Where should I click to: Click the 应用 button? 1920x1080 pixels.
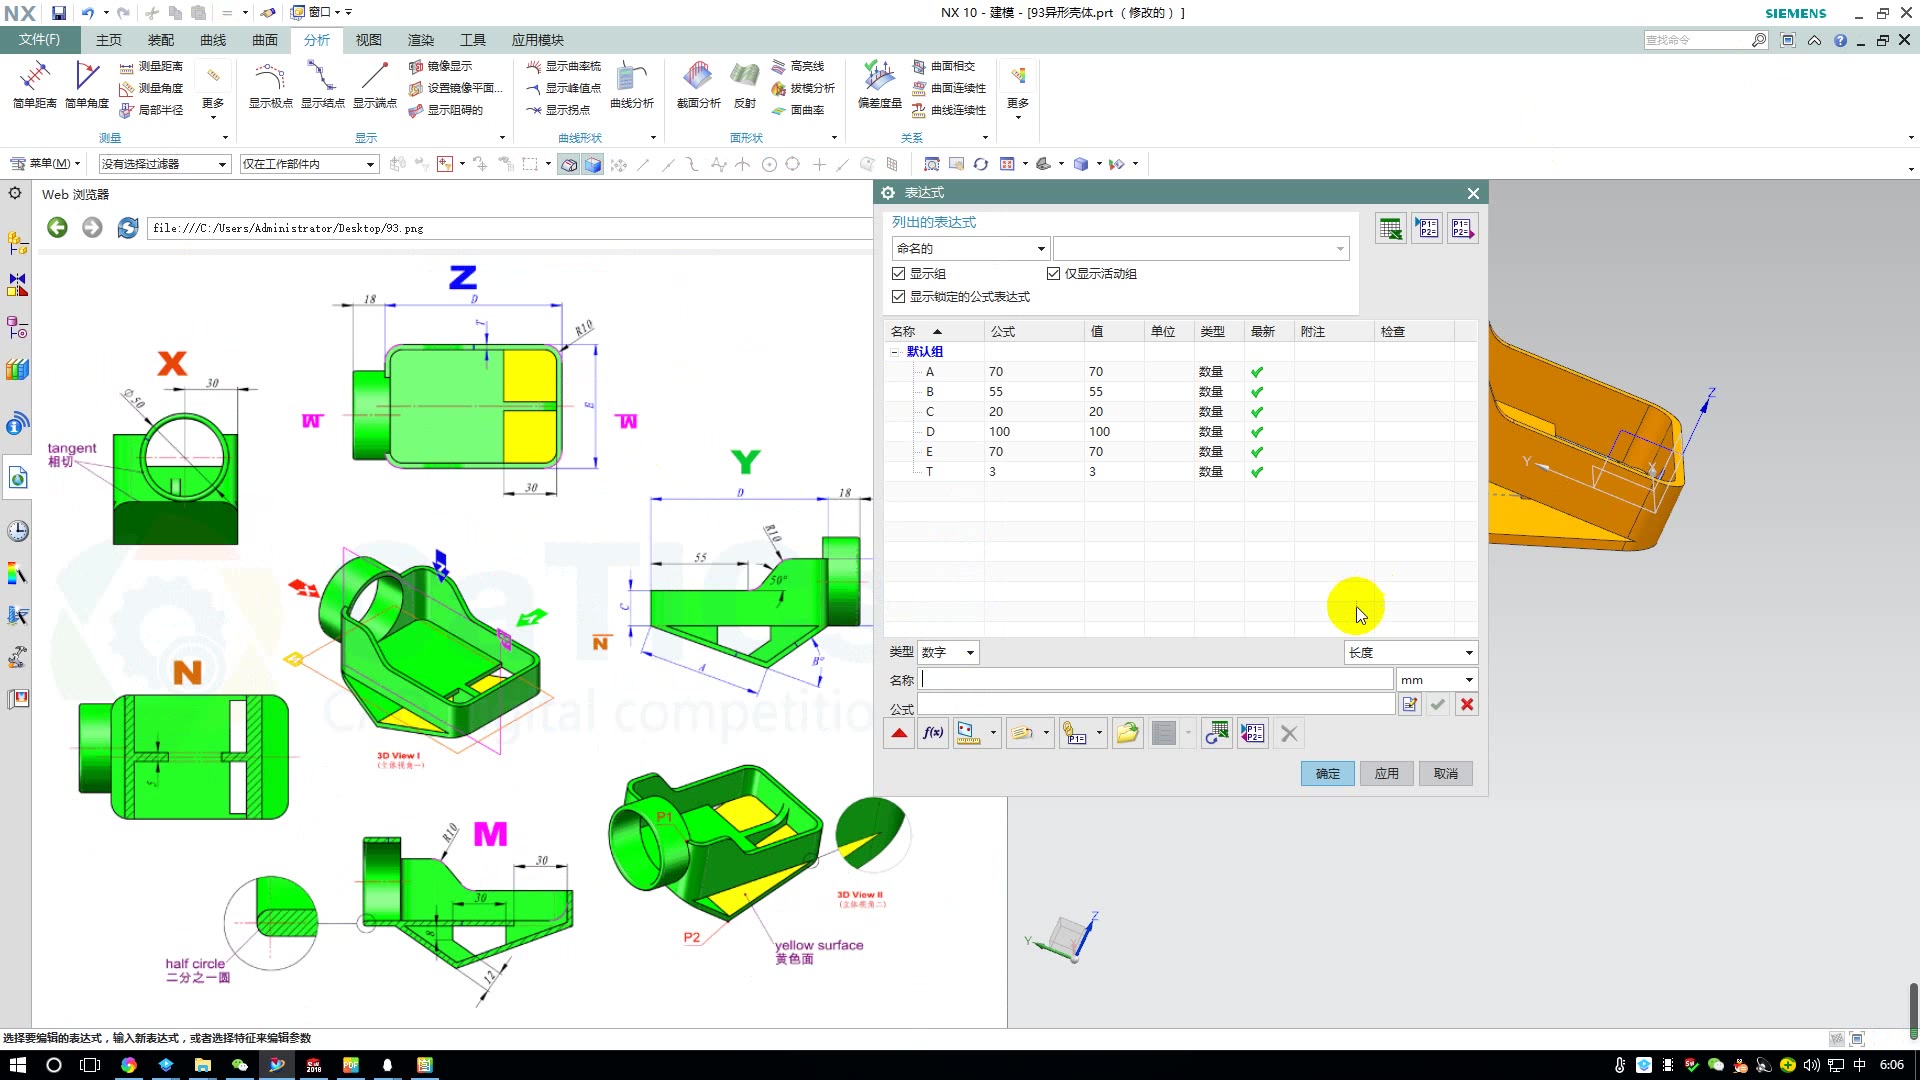click(x=1386, y=774)
